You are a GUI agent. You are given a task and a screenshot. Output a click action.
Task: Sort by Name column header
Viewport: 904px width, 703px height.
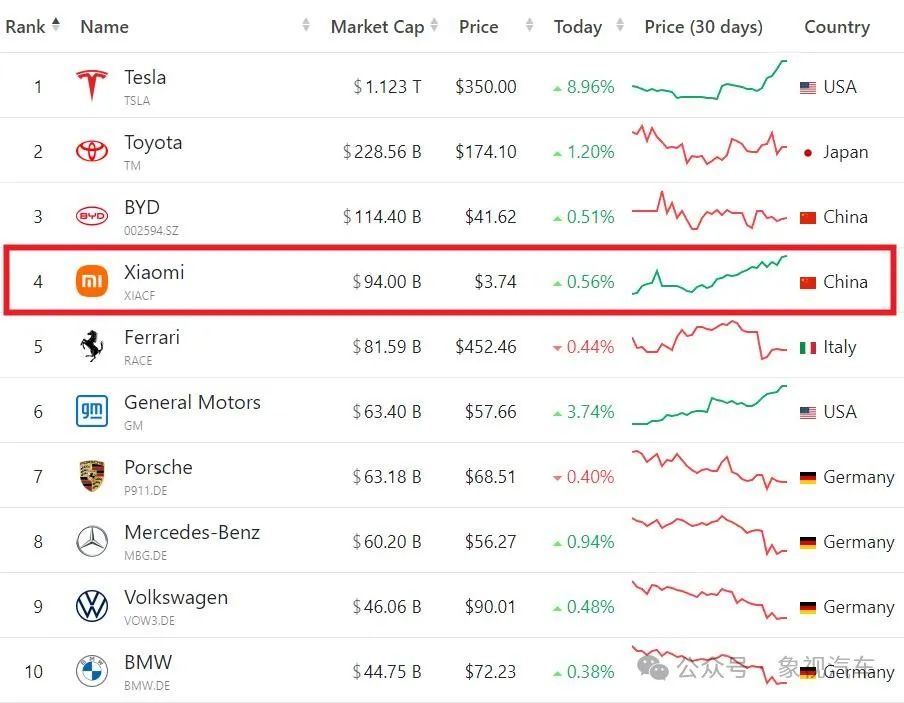(105, 27)
